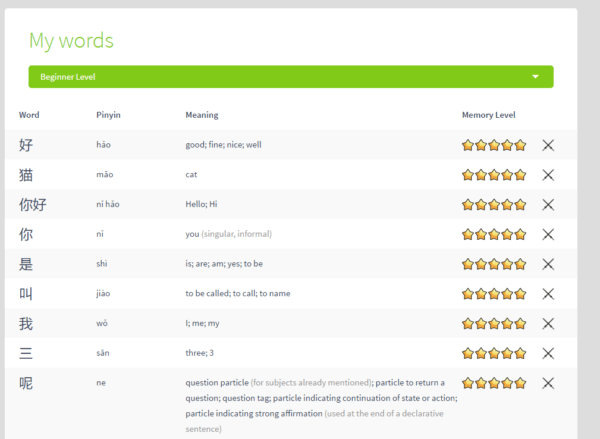This screenshot has width=600, height=439.
Task: Click the white arrow on level selector
Action: point(536,77)
